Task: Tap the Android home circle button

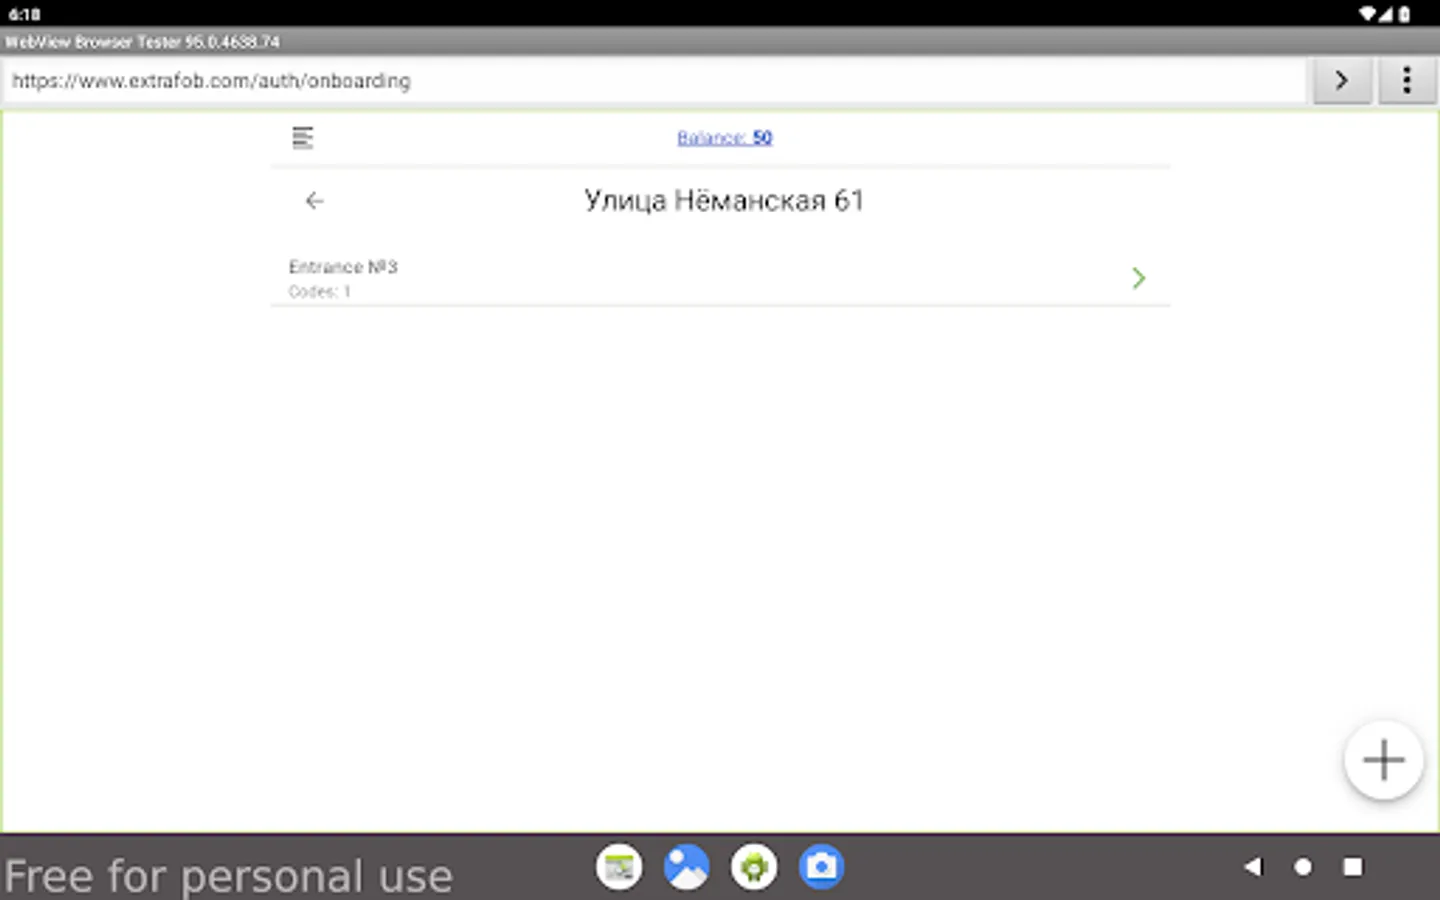Action: pos(1303,867)
